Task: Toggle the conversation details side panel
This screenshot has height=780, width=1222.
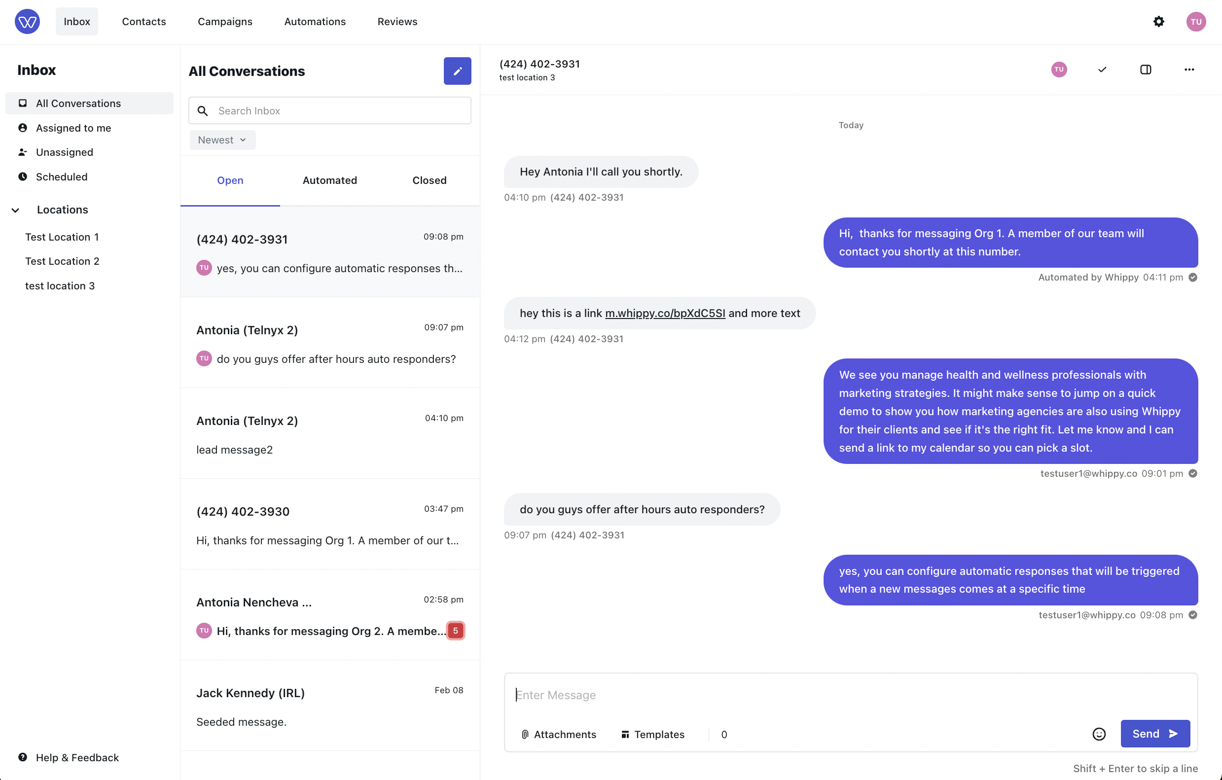Action: (x=1145, y=70)
